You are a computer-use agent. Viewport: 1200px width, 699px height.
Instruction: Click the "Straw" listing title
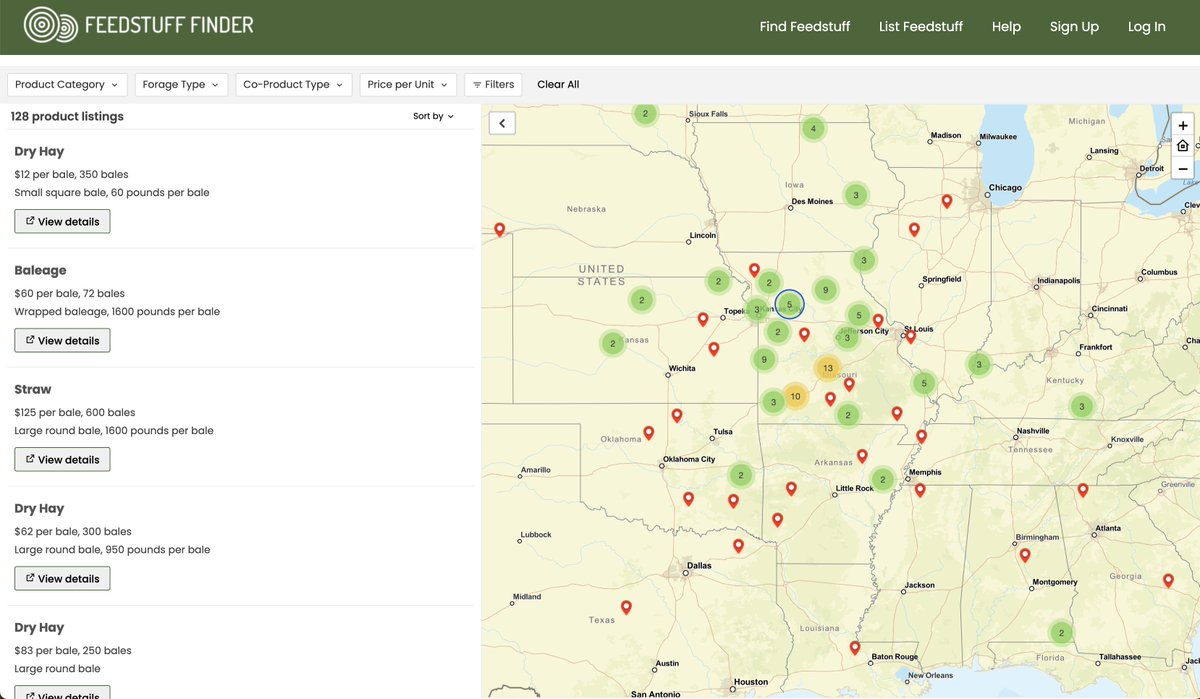pyautogui.click(x=33, y=389)
